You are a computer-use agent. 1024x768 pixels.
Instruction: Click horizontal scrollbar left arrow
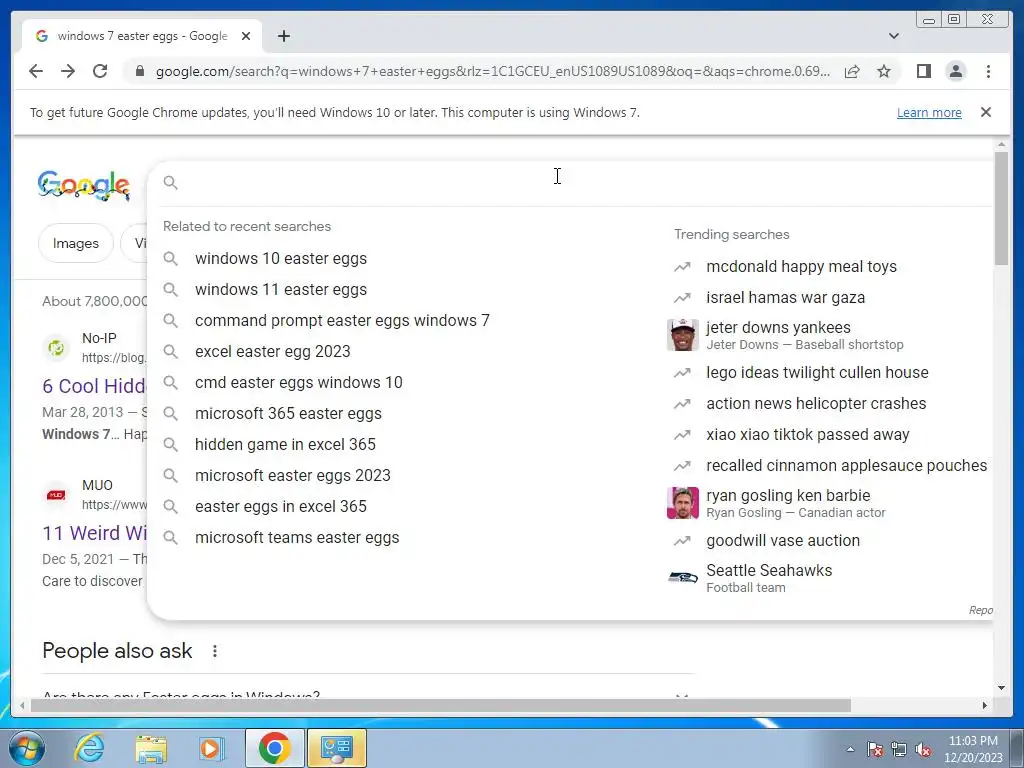tap(22, 705)
